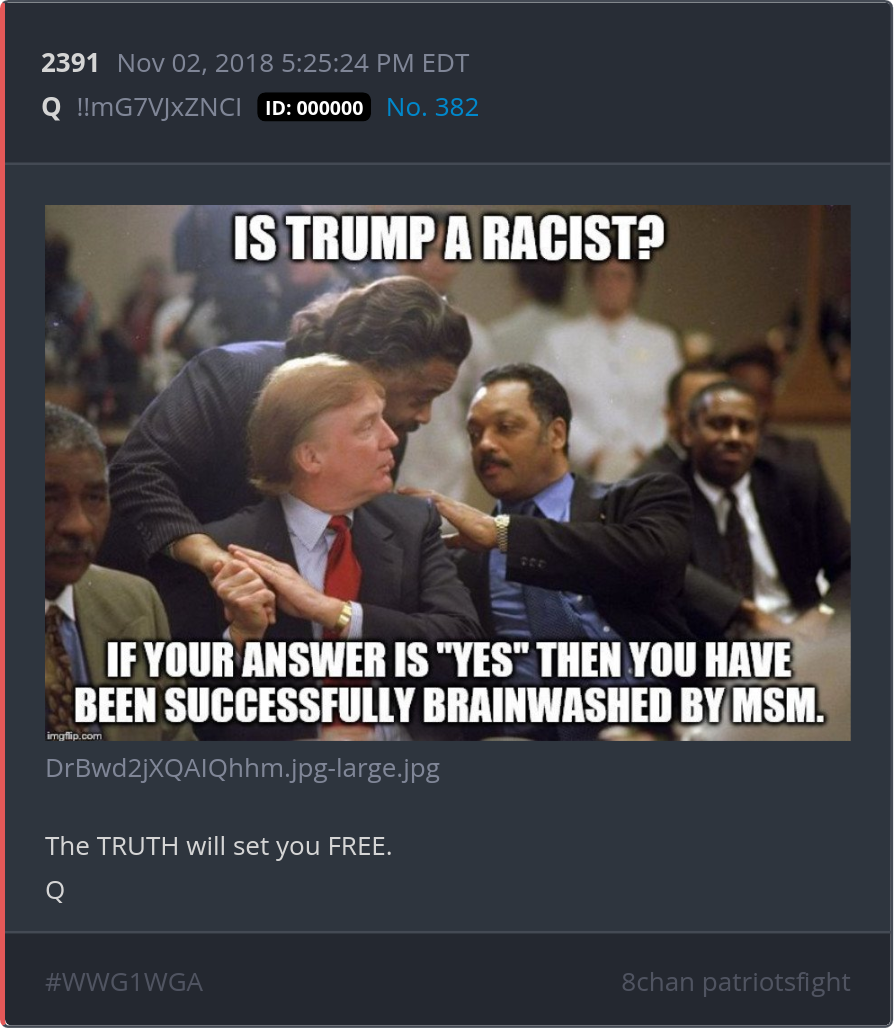Open the No. 382 post link

click(433, 108)
